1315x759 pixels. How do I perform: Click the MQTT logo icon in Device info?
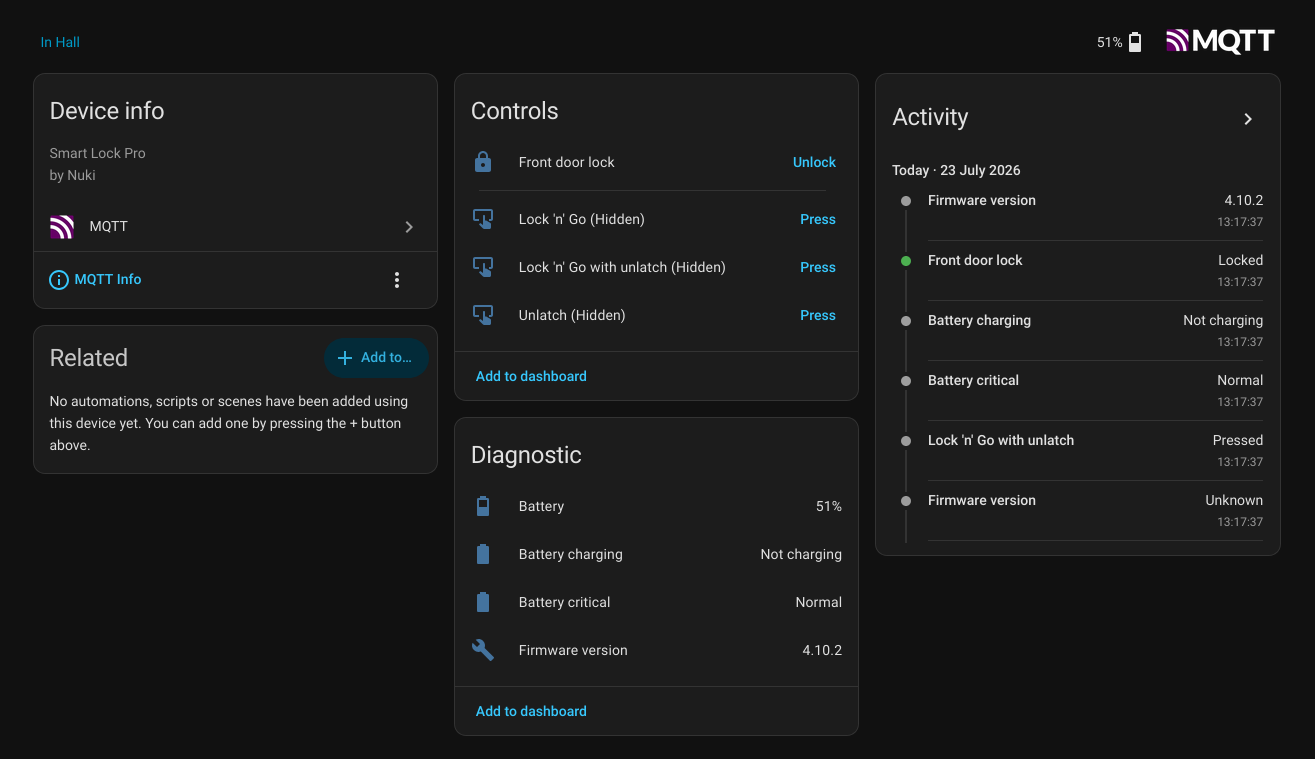tap(62, 227)
